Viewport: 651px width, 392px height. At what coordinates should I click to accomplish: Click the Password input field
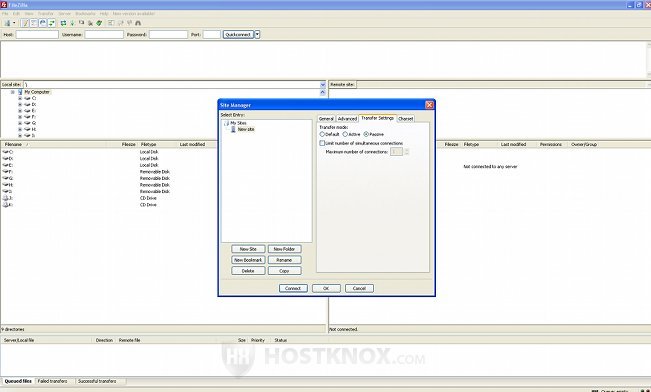point(168,34)
